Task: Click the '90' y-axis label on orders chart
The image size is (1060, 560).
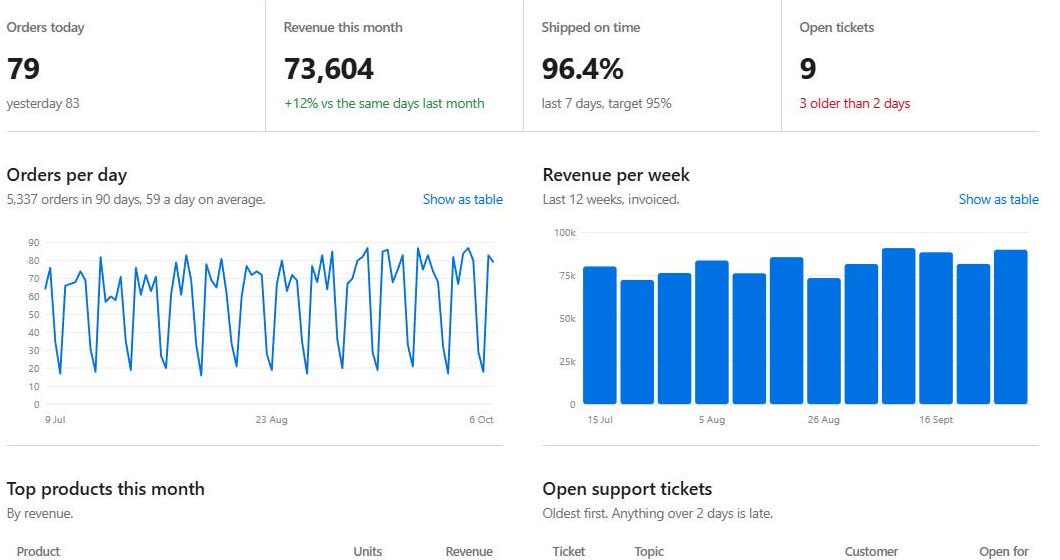Action: pyautogui.click(x=34, y=243)
